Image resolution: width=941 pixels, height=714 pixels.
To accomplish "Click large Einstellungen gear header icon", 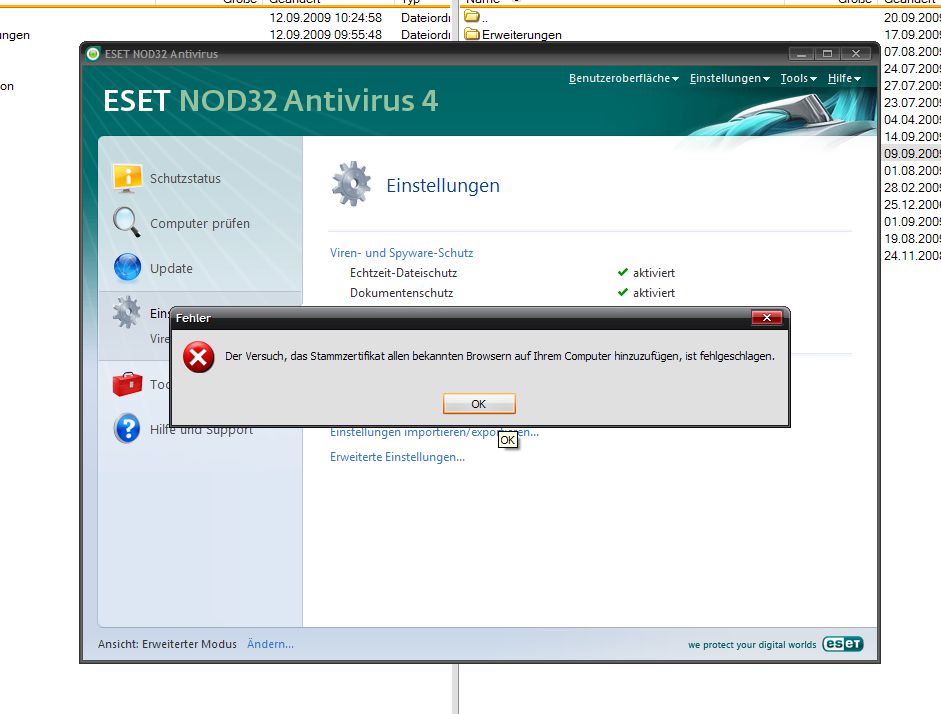I will (x=351, y=184).
